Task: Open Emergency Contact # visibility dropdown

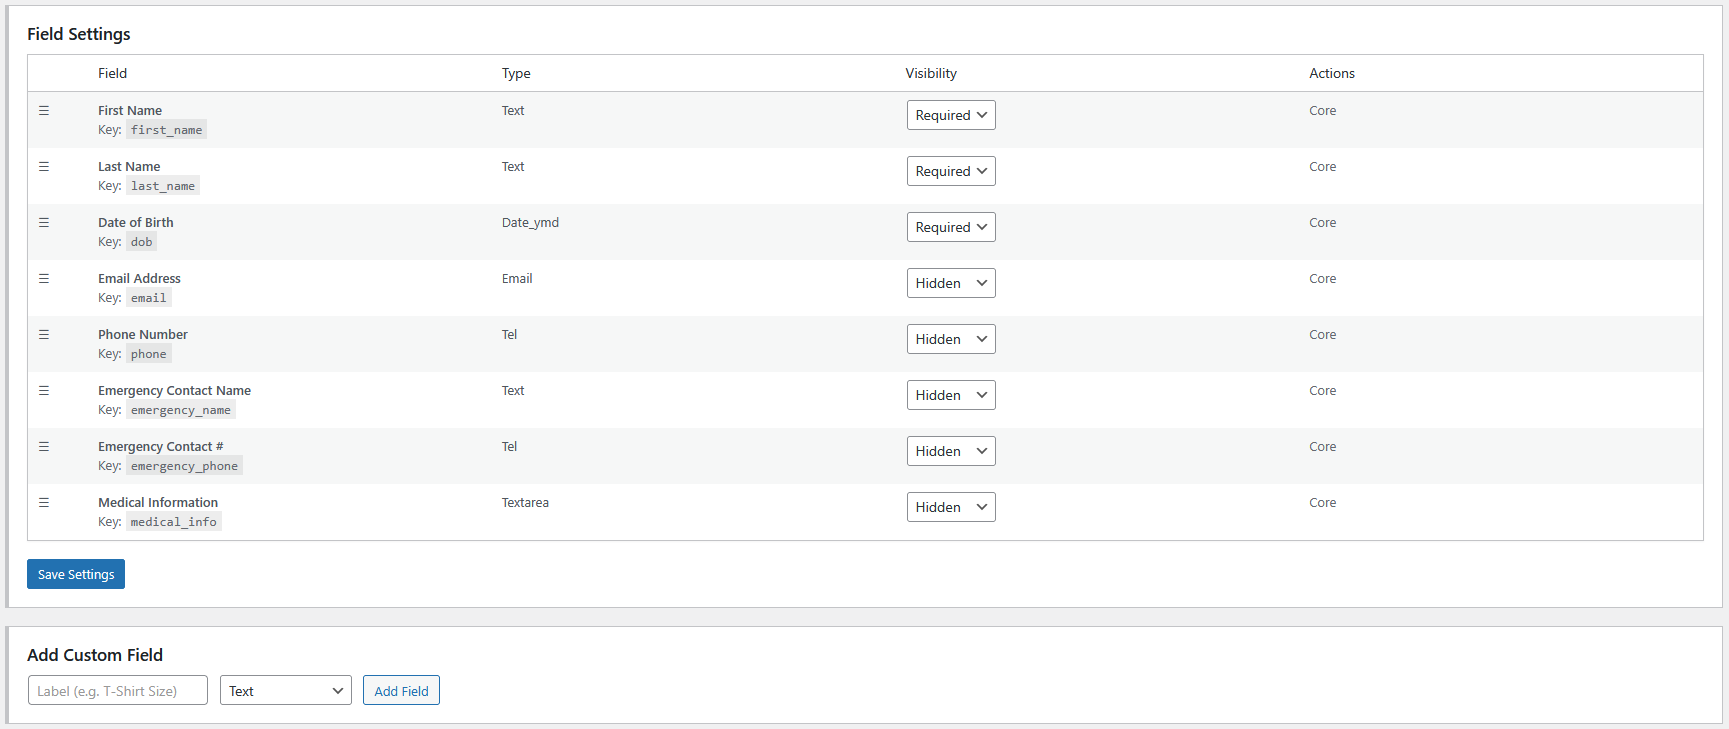Action: (x=950, y=451)
